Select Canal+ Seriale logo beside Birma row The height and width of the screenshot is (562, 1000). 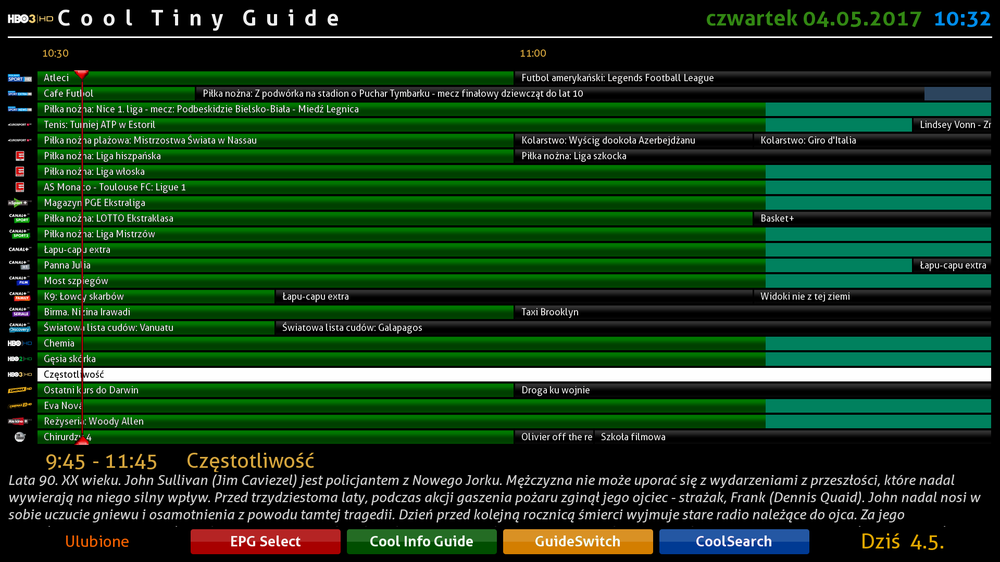pyautogui.click(x=20, y=313)
